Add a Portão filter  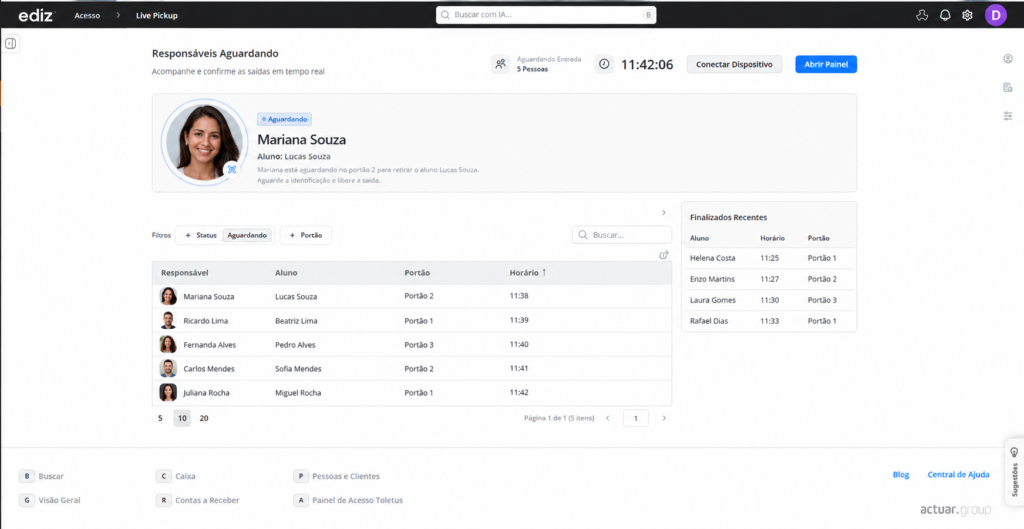(306, 235)
